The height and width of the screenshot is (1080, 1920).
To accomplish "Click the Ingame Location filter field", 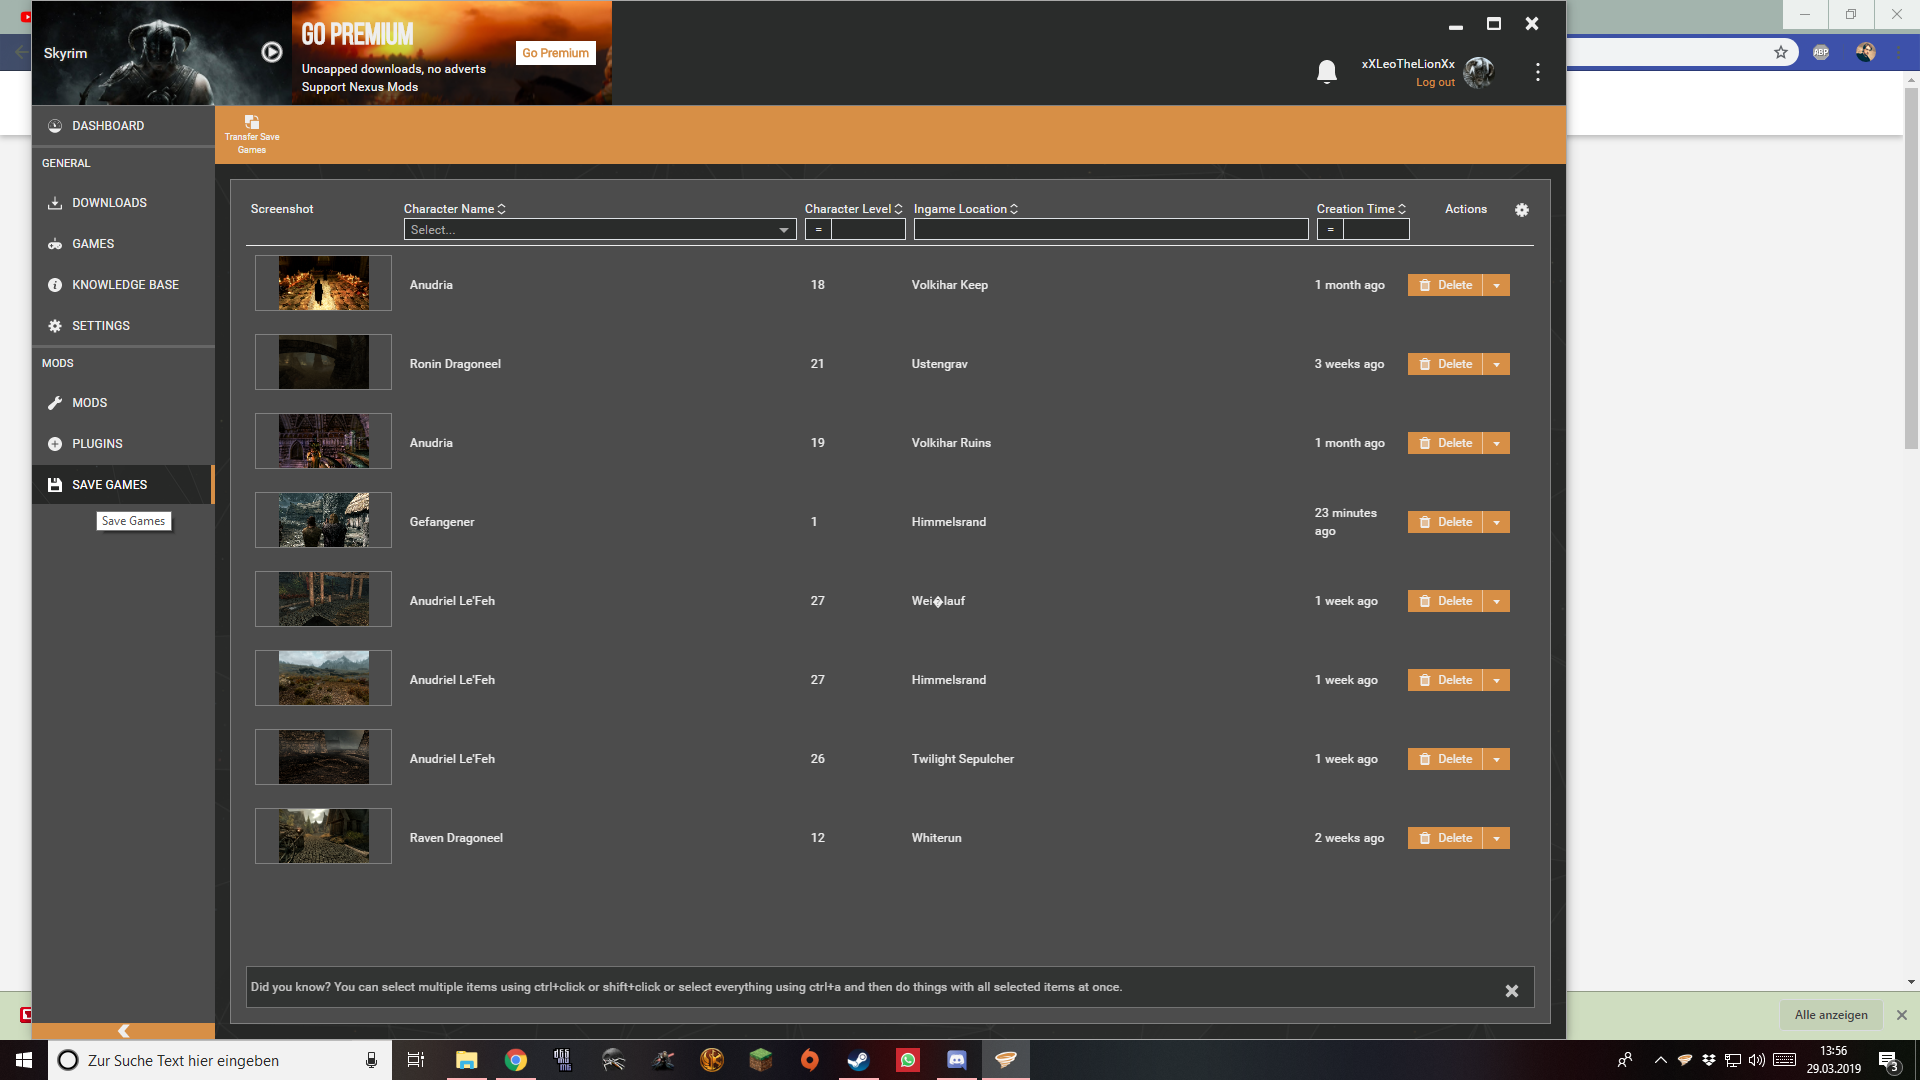I will 1111,230.
